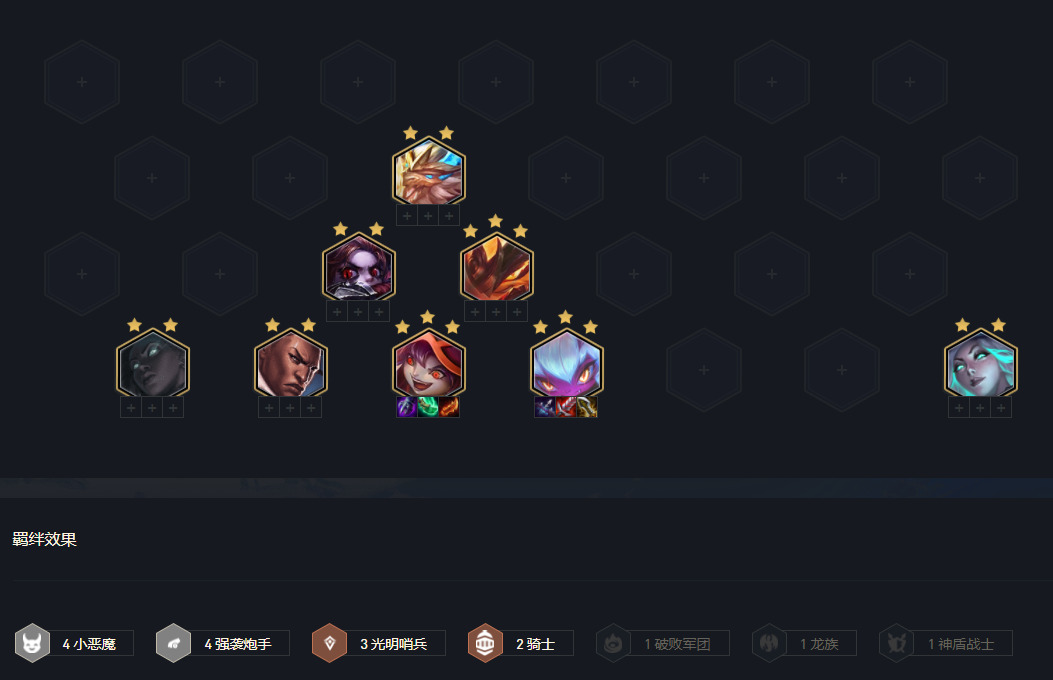Select the Tristana champion portrait

coord(428,364)
